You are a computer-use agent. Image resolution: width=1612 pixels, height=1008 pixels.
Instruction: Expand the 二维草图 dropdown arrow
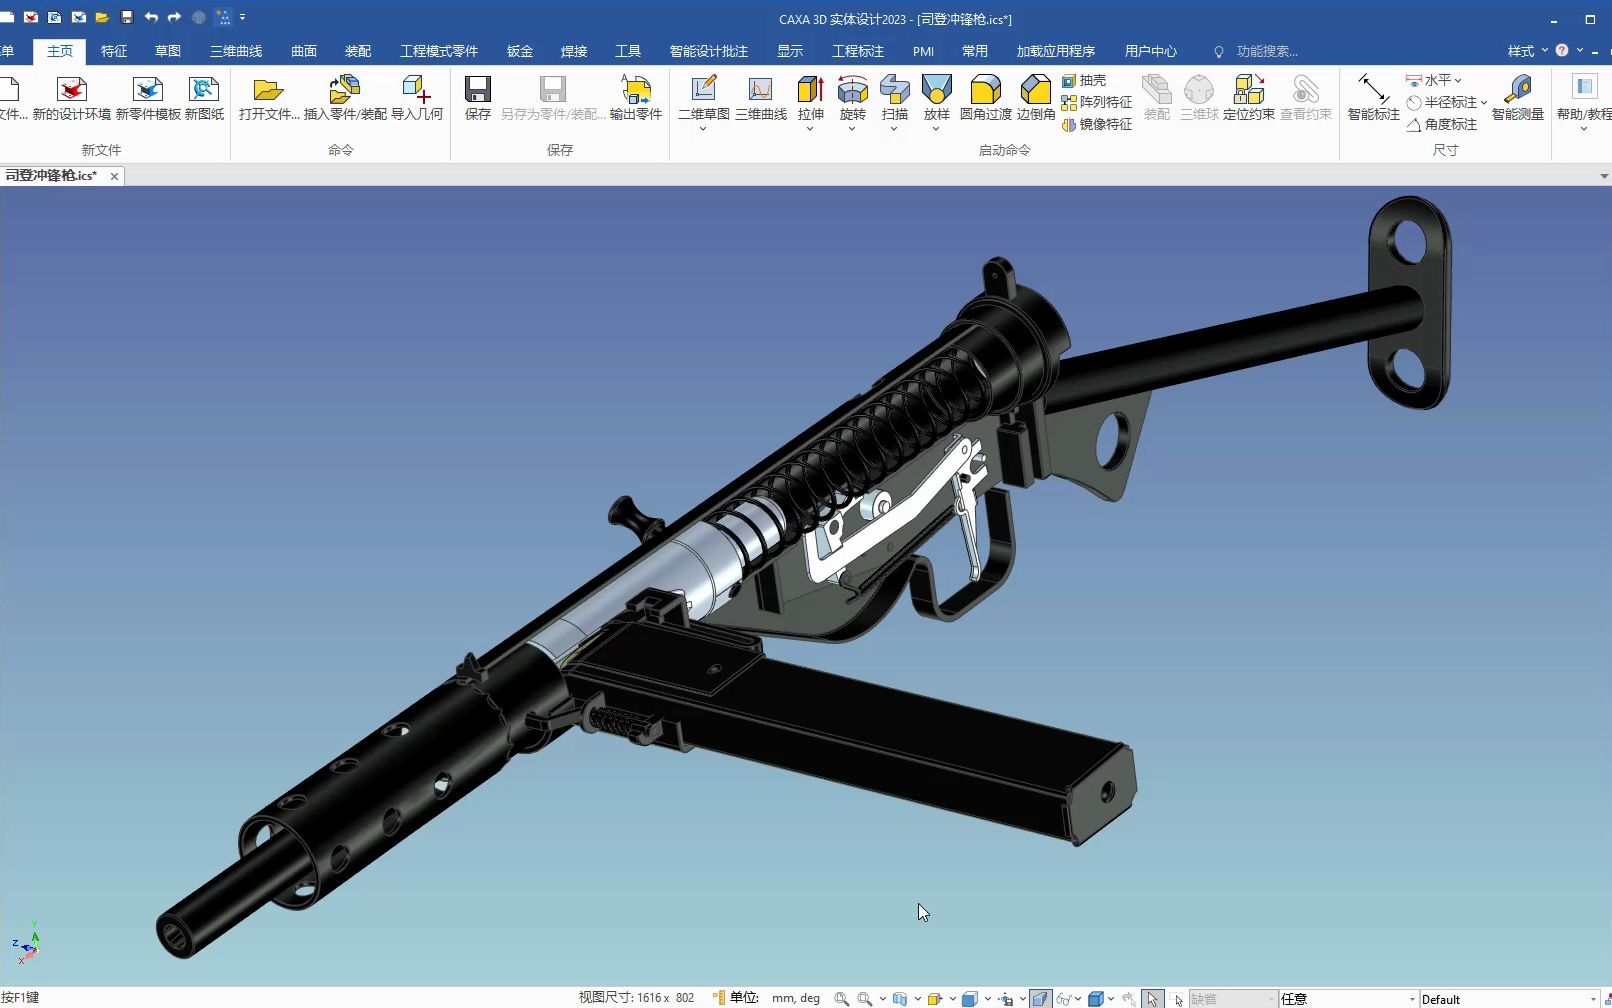[704, 128]
